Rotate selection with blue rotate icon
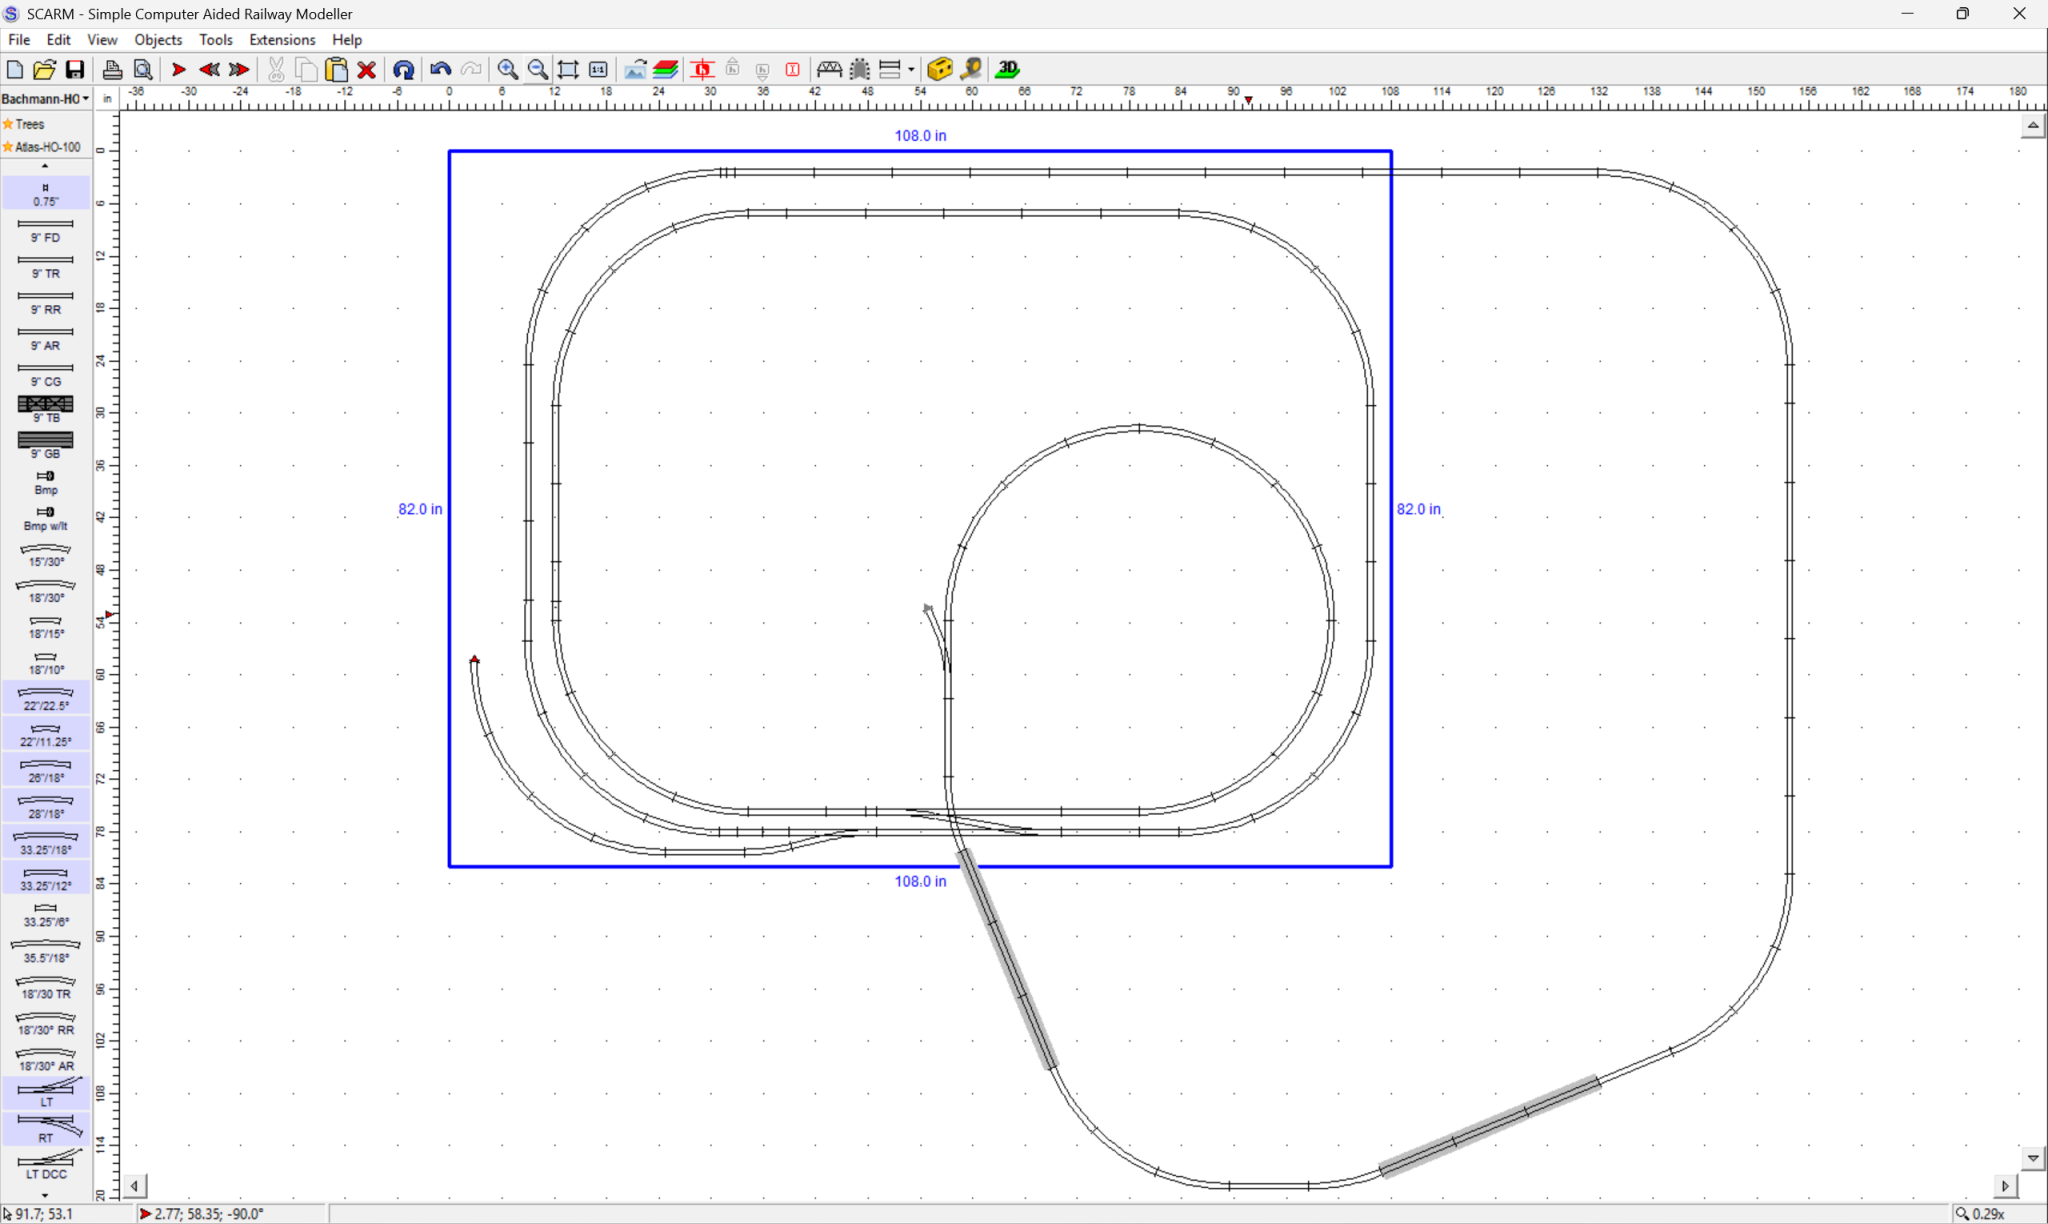Image resolution: width=2048 pixels, height=1224 pixels. tap(403, 69)
